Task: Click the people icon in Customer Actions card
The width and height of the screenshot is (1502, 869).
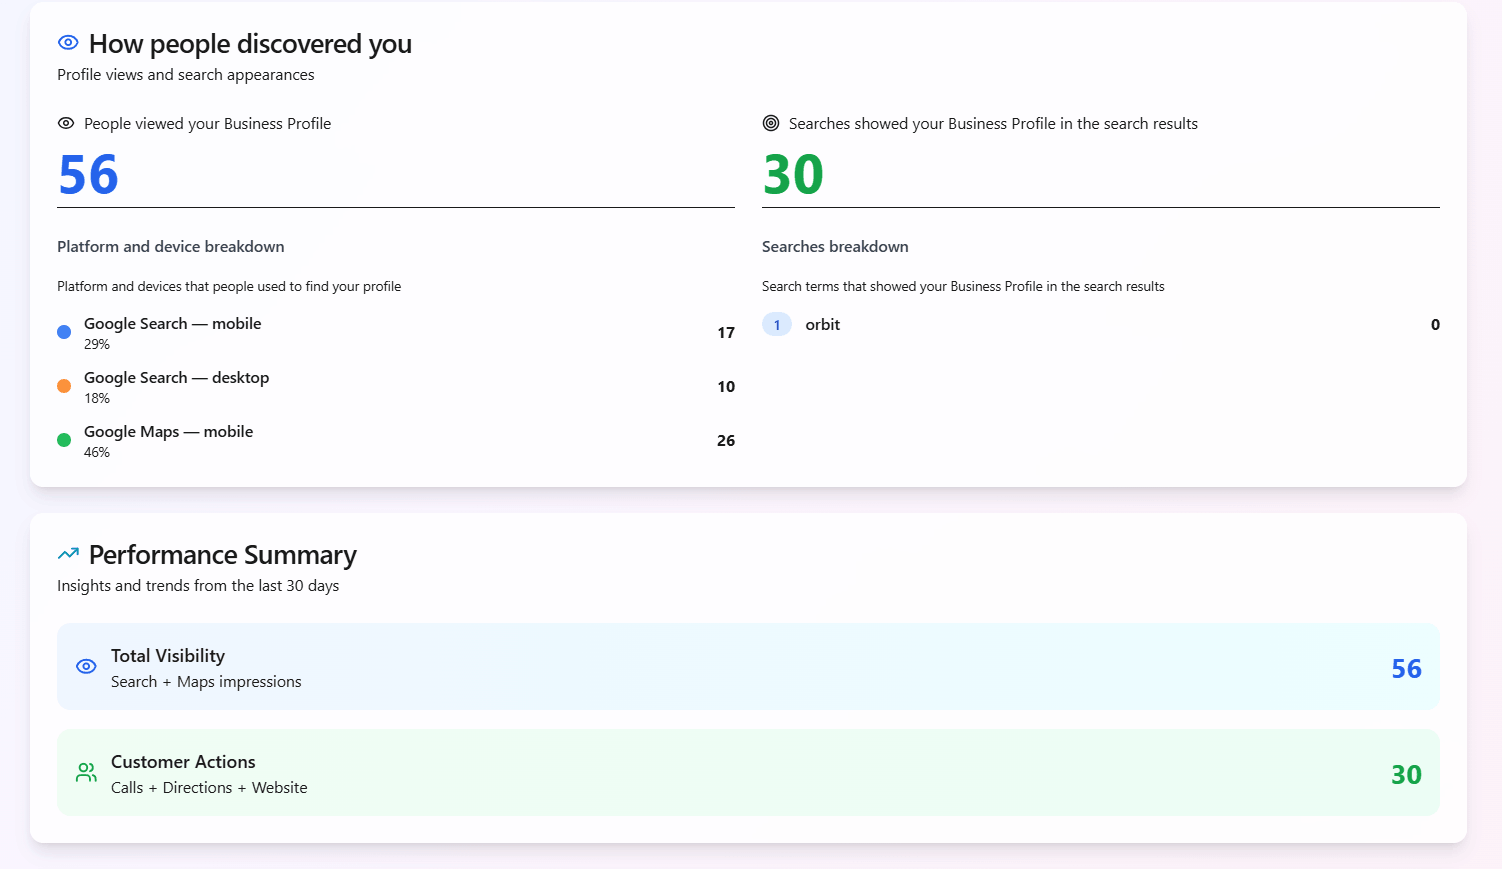Action: (x=87, y=772)
